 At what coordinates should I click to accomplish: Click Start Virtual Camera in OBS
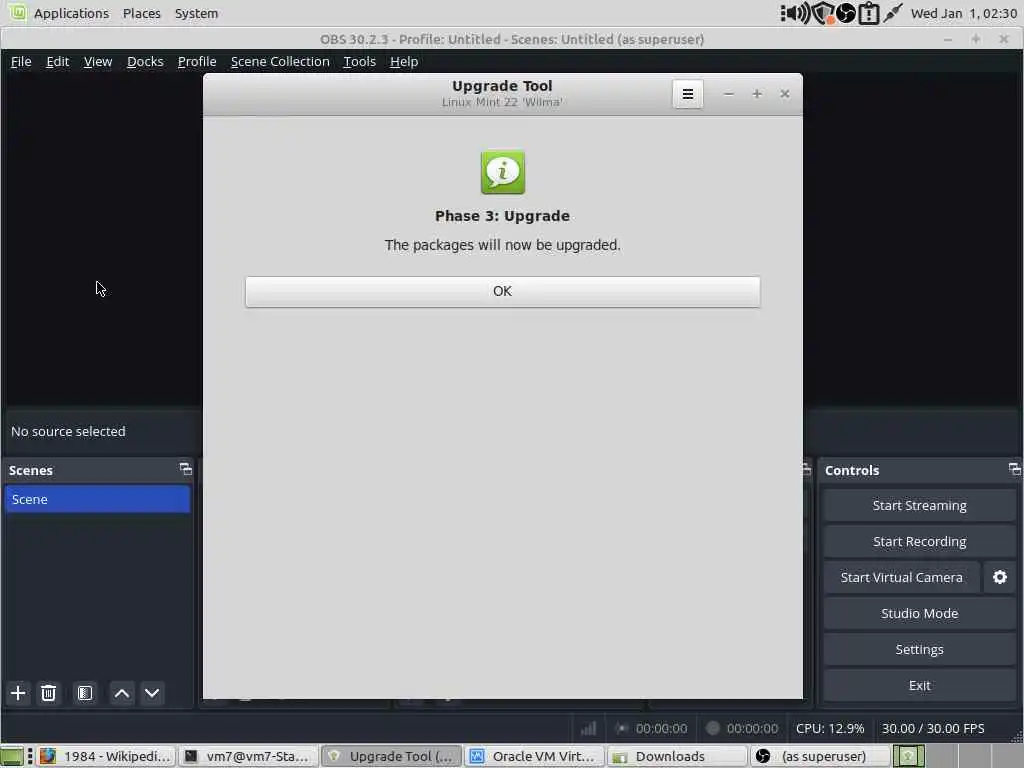(901, 577)
